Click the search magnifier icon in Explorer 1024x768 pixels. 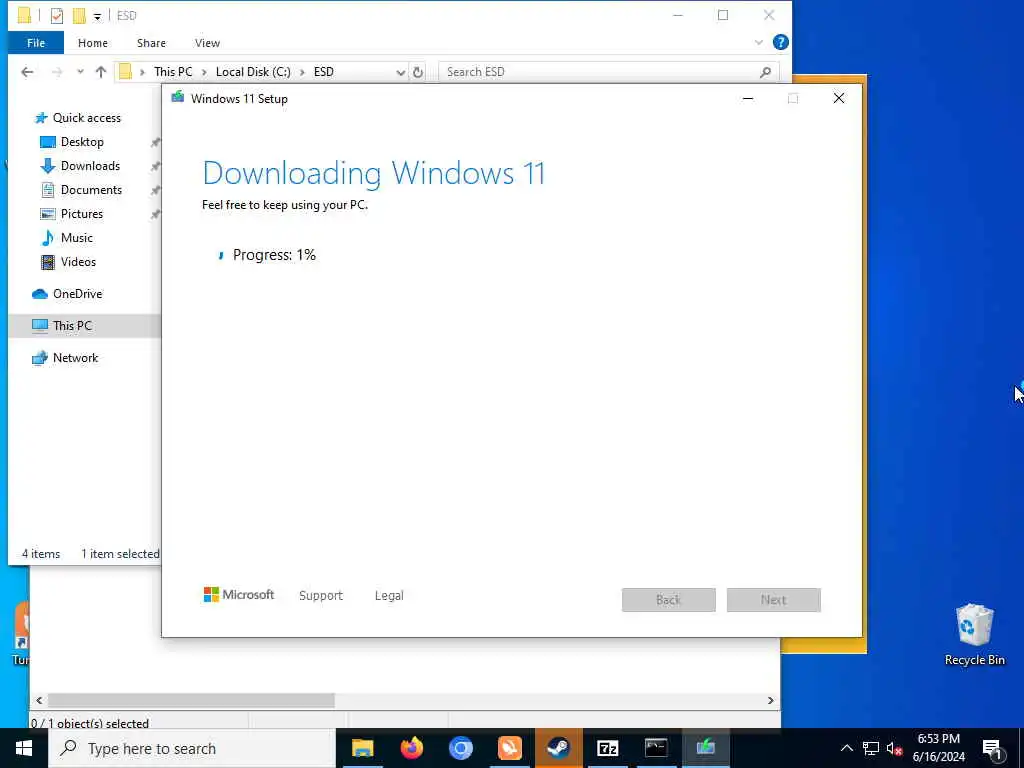(x=765, y=72)
